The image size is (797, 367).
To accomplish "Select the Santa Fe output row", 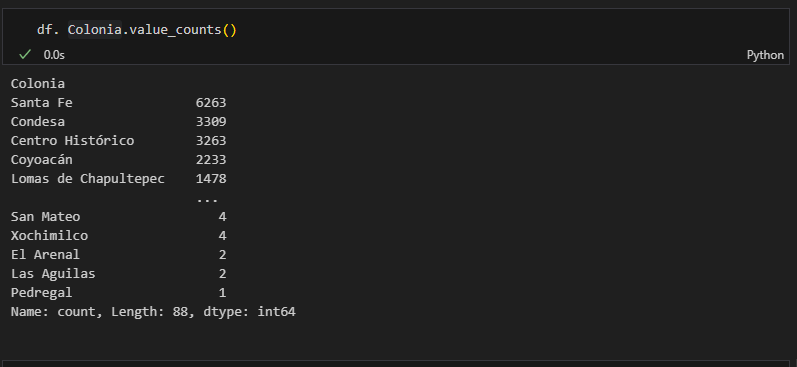I will pyautogui.click(x=118, y=103).
